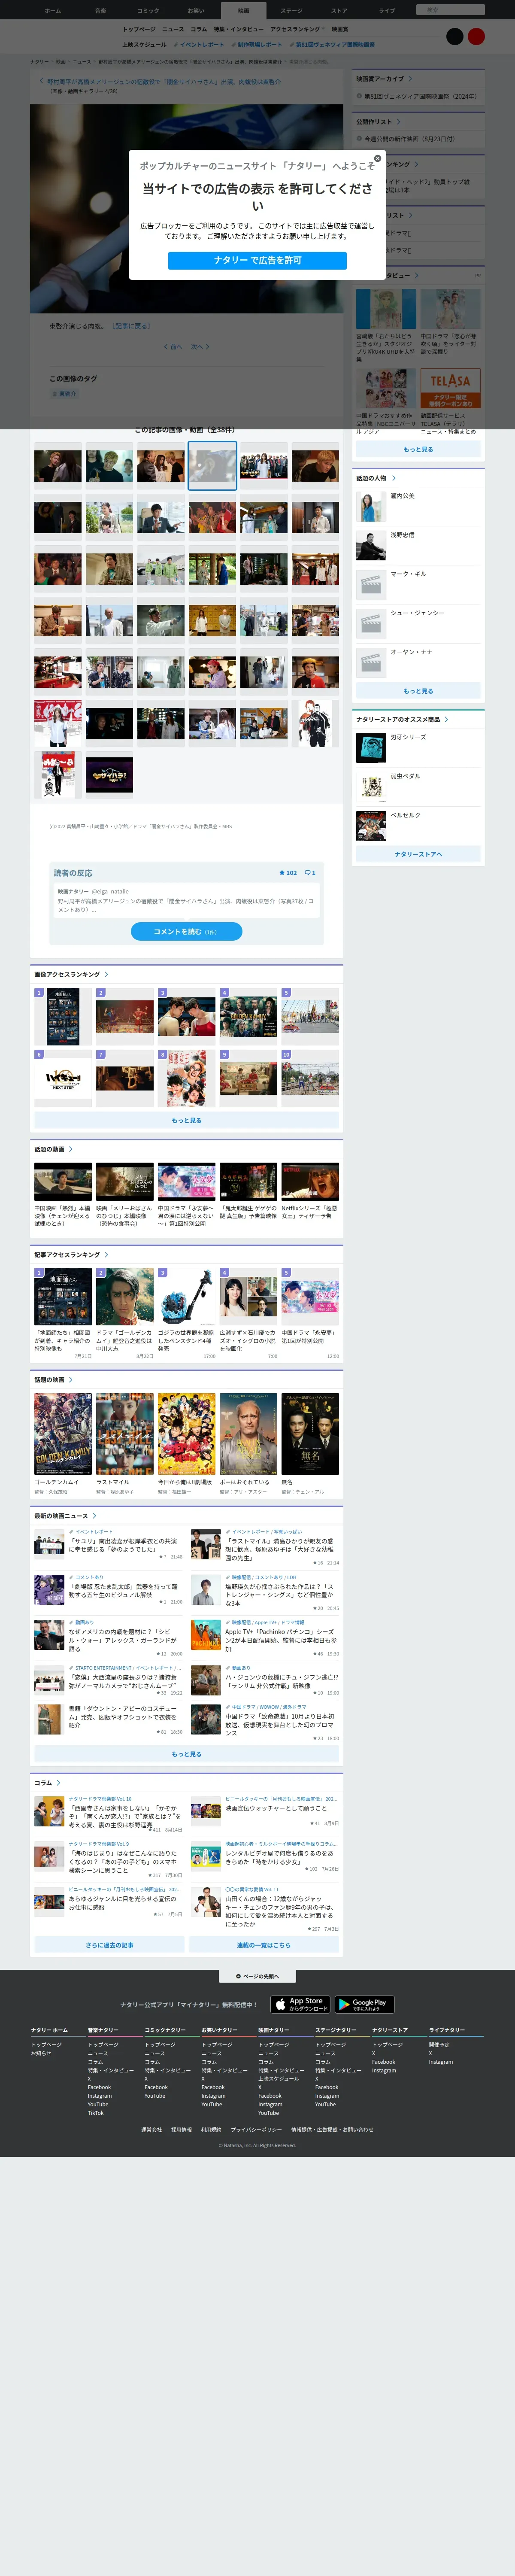This screenshot has width=515, height=2576.
Task: Click the さらに過去の記事 button
Action: (x=109, y=1945)
